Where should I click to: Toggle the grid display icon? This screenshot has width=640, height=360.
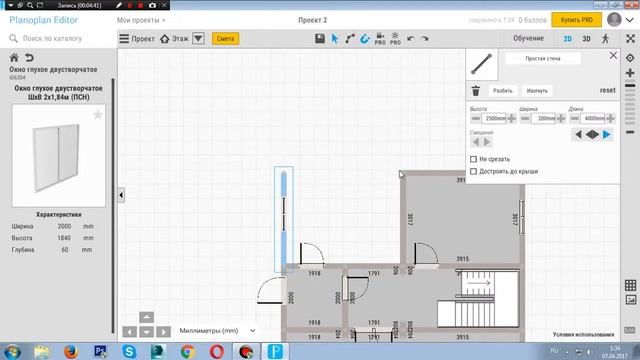(630, 285)
